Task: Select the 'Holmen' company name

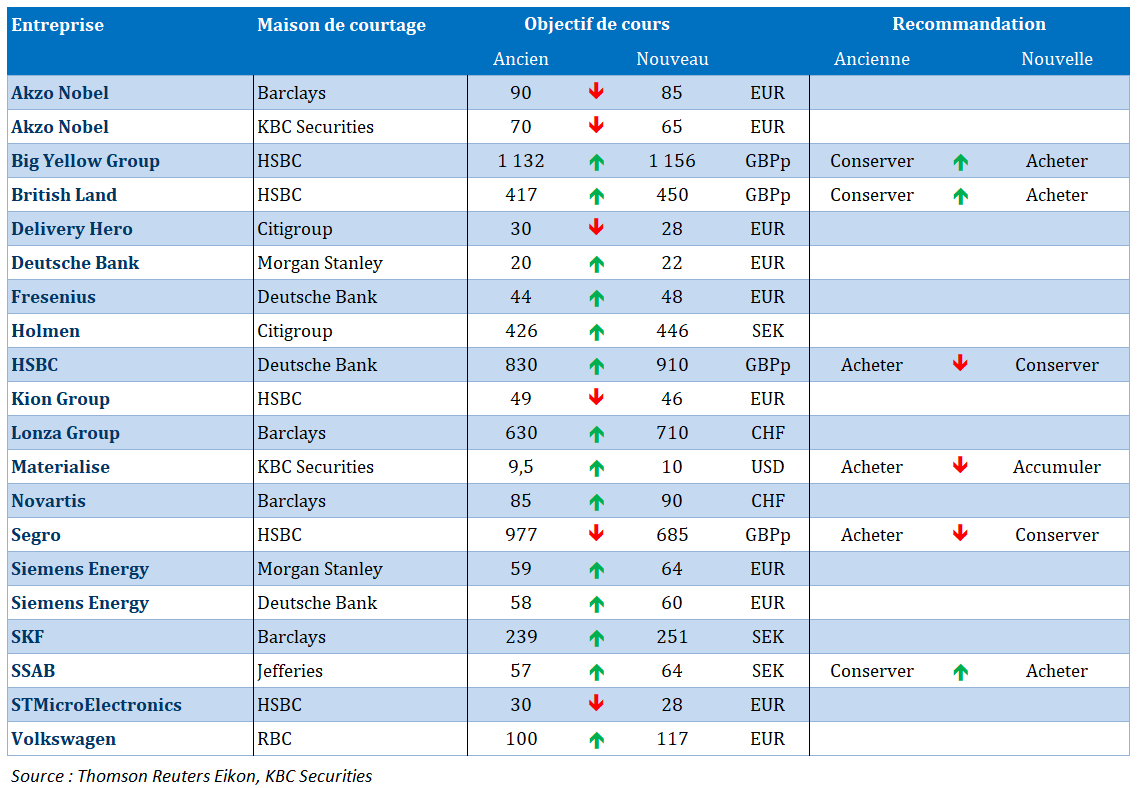Action: (45, 331)
